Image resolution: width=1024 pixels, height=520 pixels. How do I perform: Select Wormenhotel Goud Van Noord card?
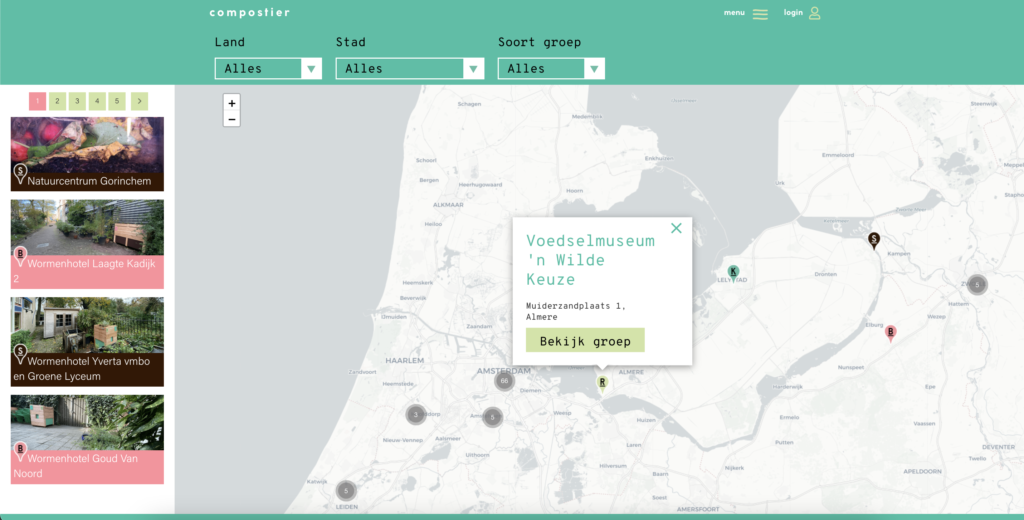click(x=87, y=439)
